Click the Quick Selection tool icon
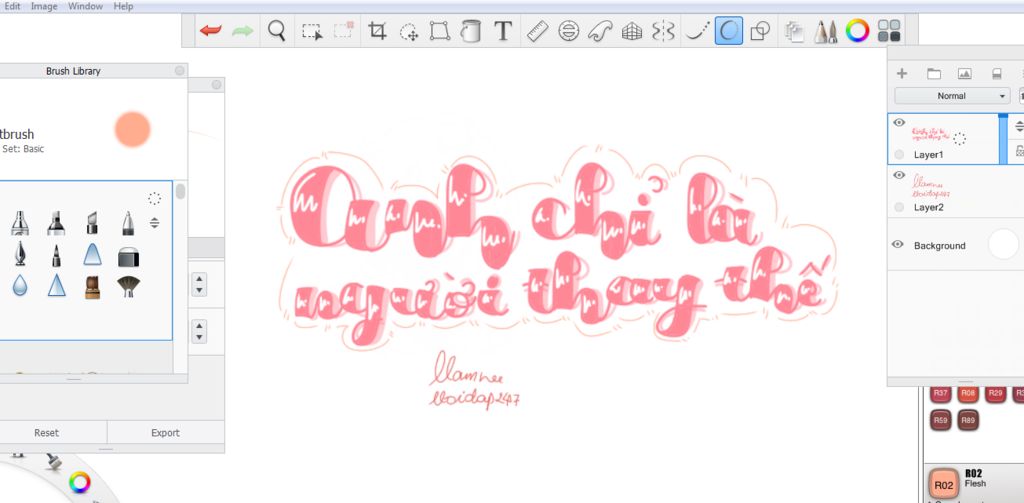1024x503 pixels. (x=344, y=30)
